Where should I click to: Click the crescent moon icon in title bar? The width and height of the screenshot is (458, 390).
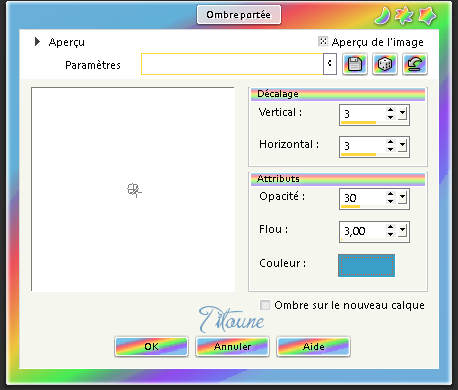383,16
